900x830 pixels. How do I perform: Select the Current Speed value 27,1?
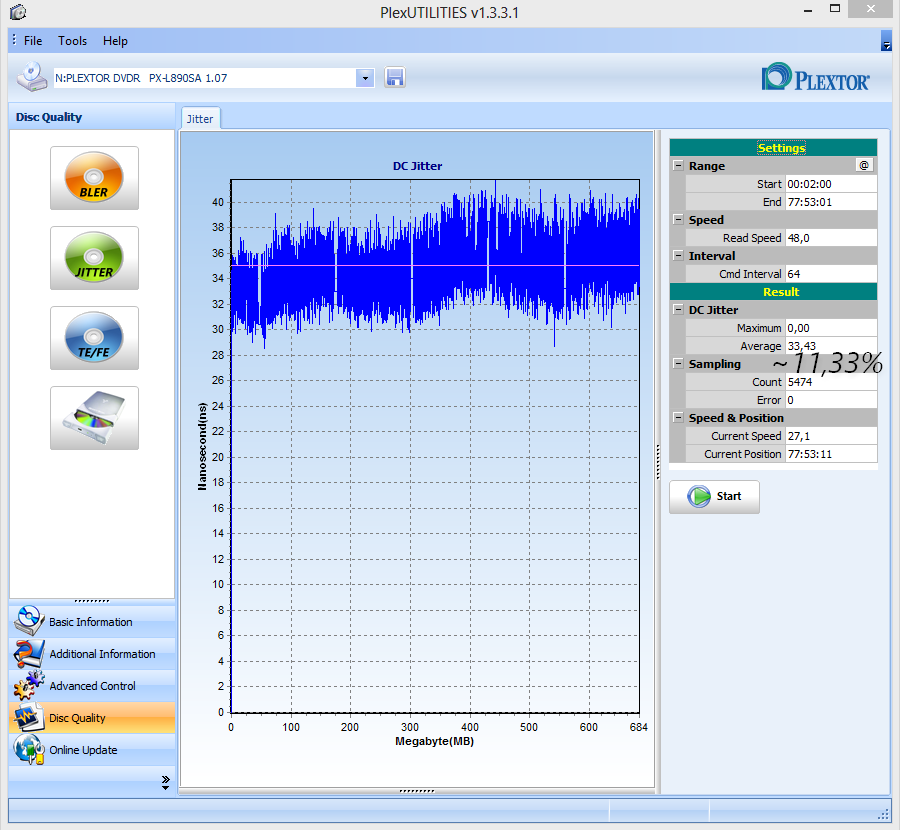tap(831, 436)
